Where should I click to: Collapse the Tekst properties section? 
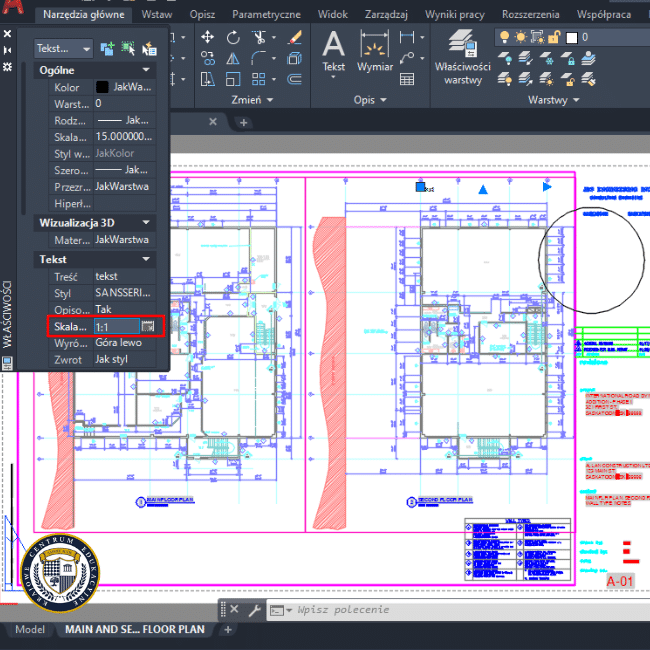(146, 259)
